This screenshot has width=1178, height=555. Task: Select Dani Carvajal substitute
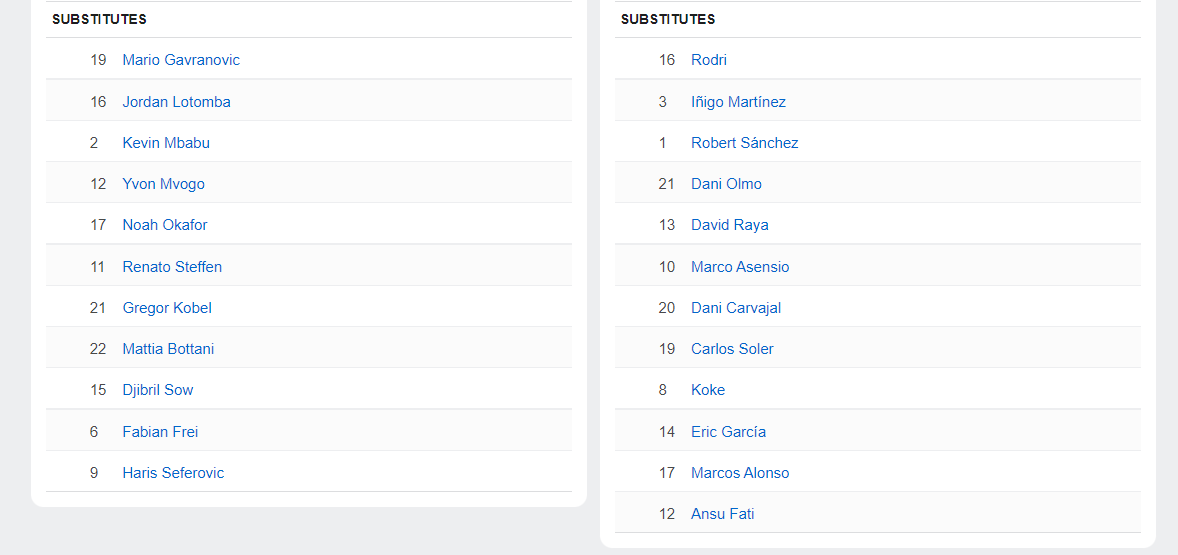(736, 308)
